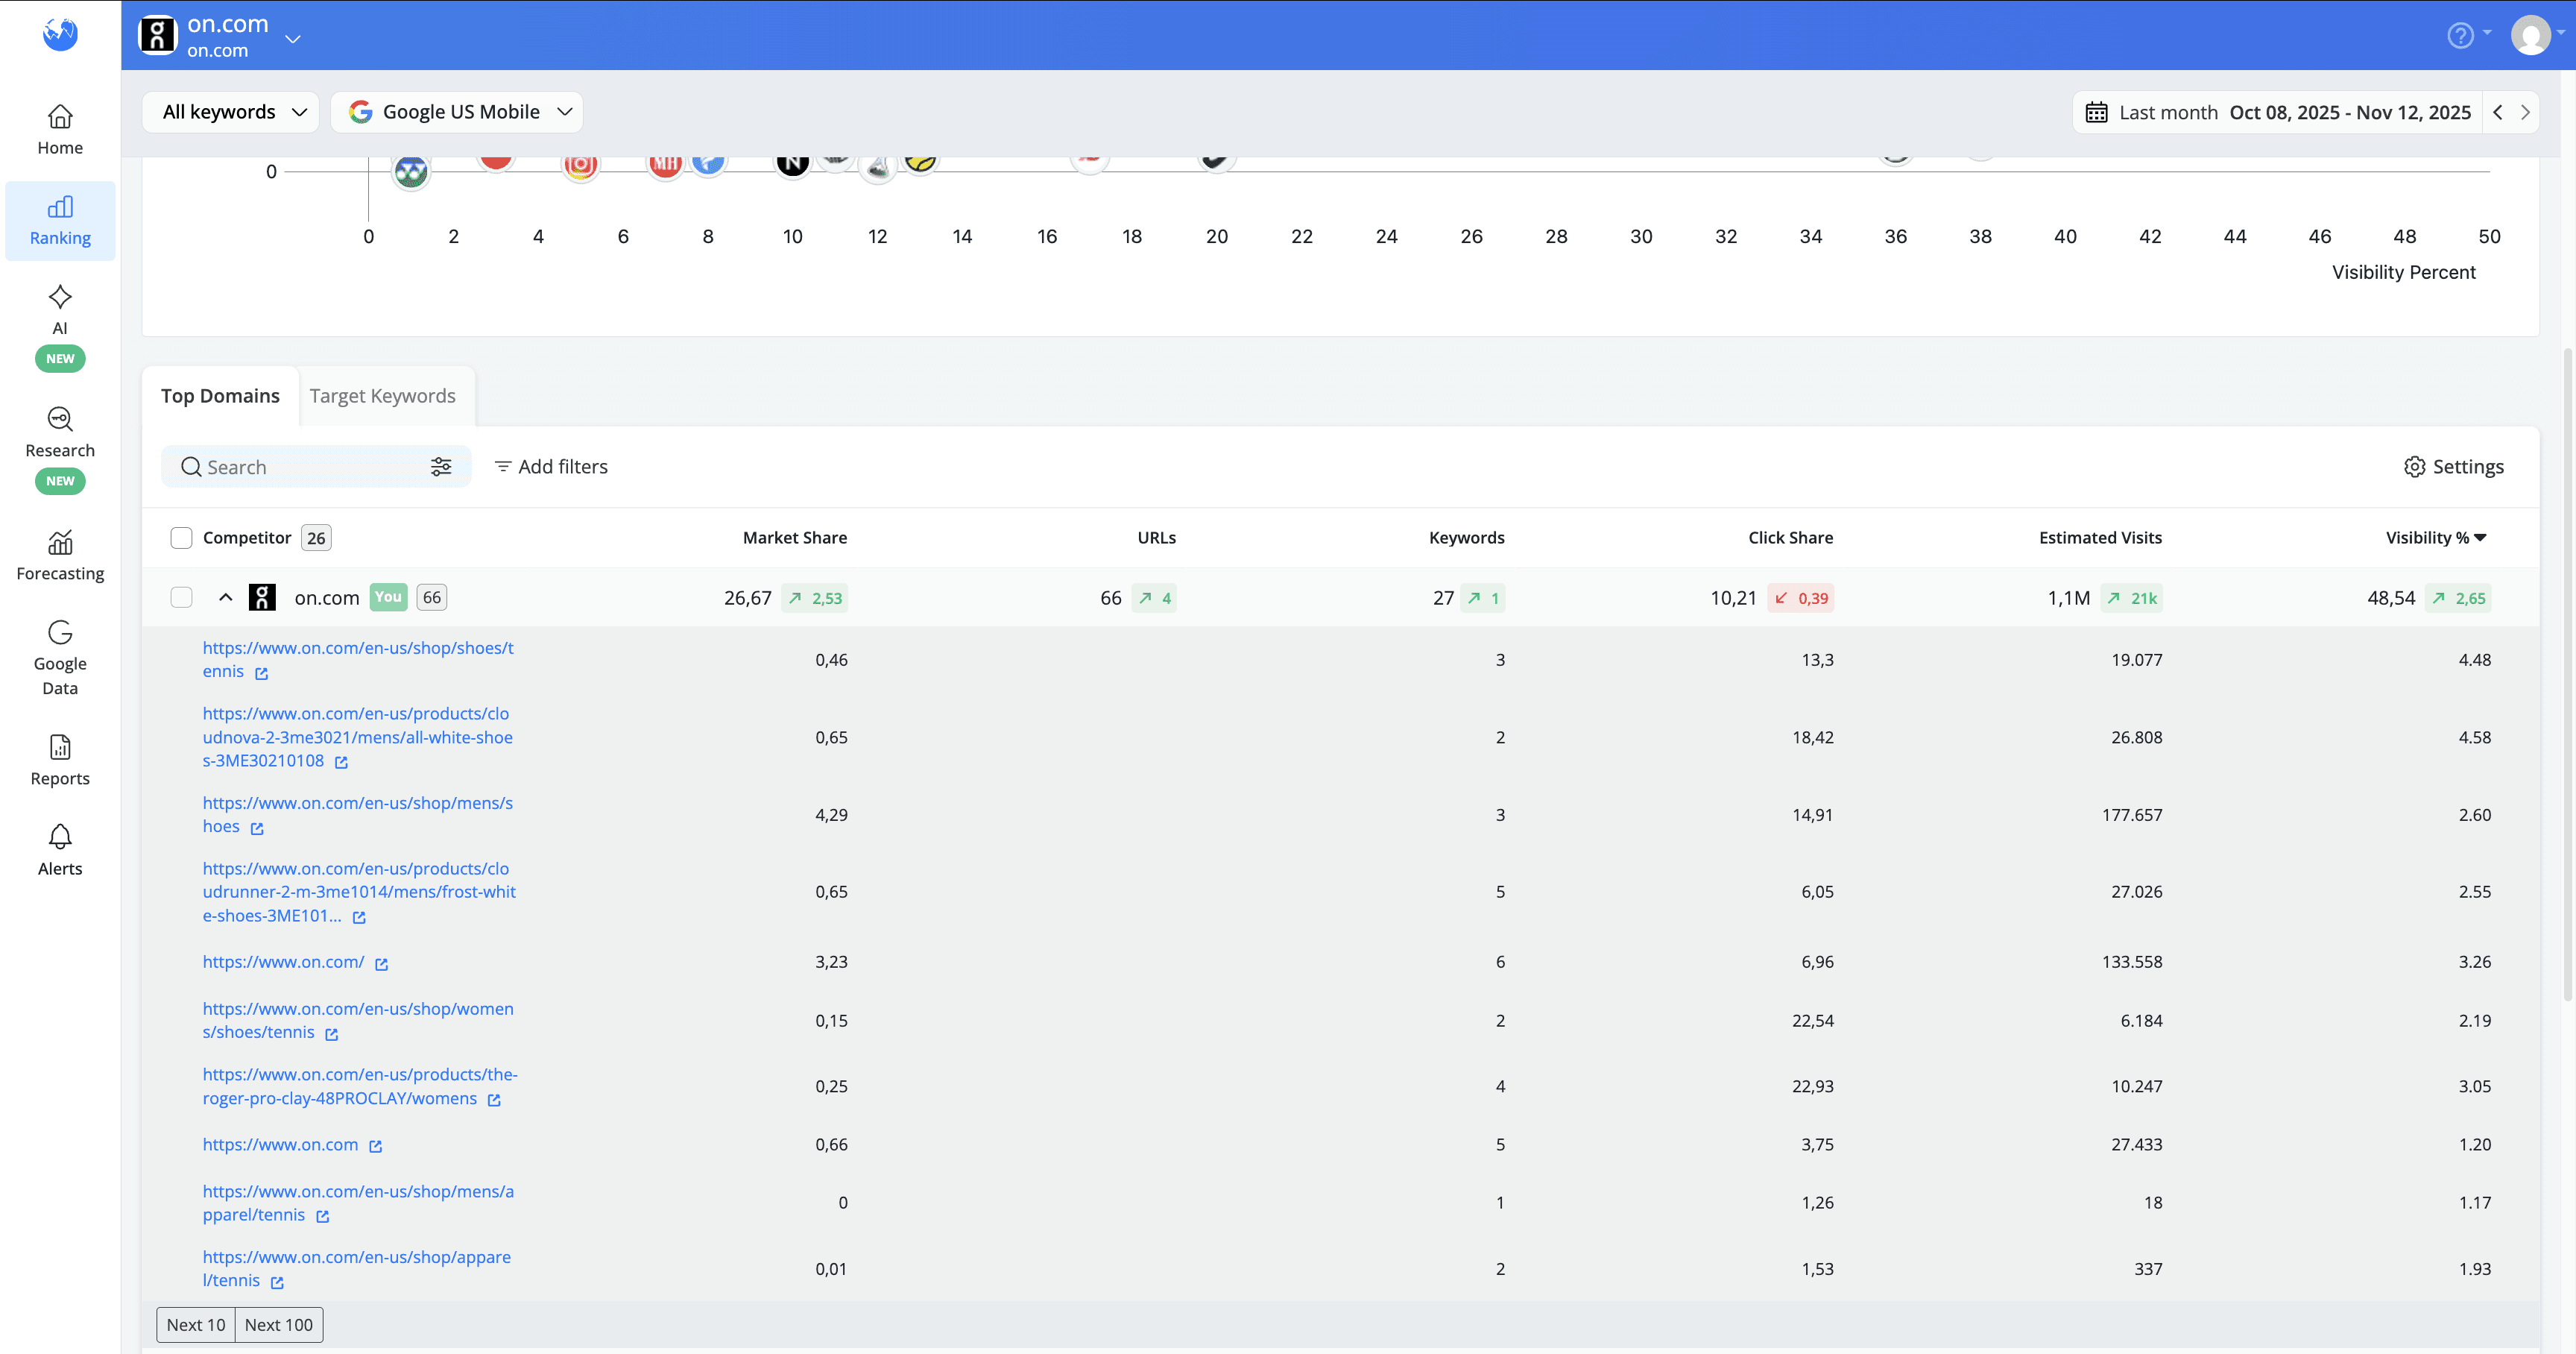Click the 66 URL count badge on on.com row
This screenshot has height=1354, width=2576.
[431, 598]
